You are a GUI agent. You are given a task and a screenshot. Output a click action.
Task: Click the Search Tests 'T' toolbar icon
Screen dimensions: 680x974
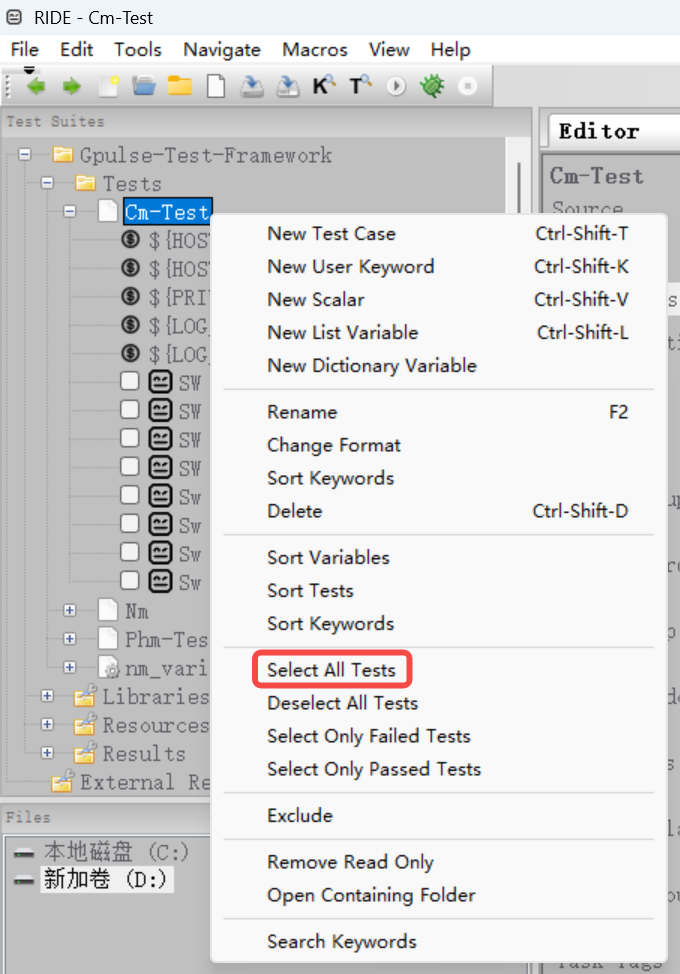pos(360,87)
